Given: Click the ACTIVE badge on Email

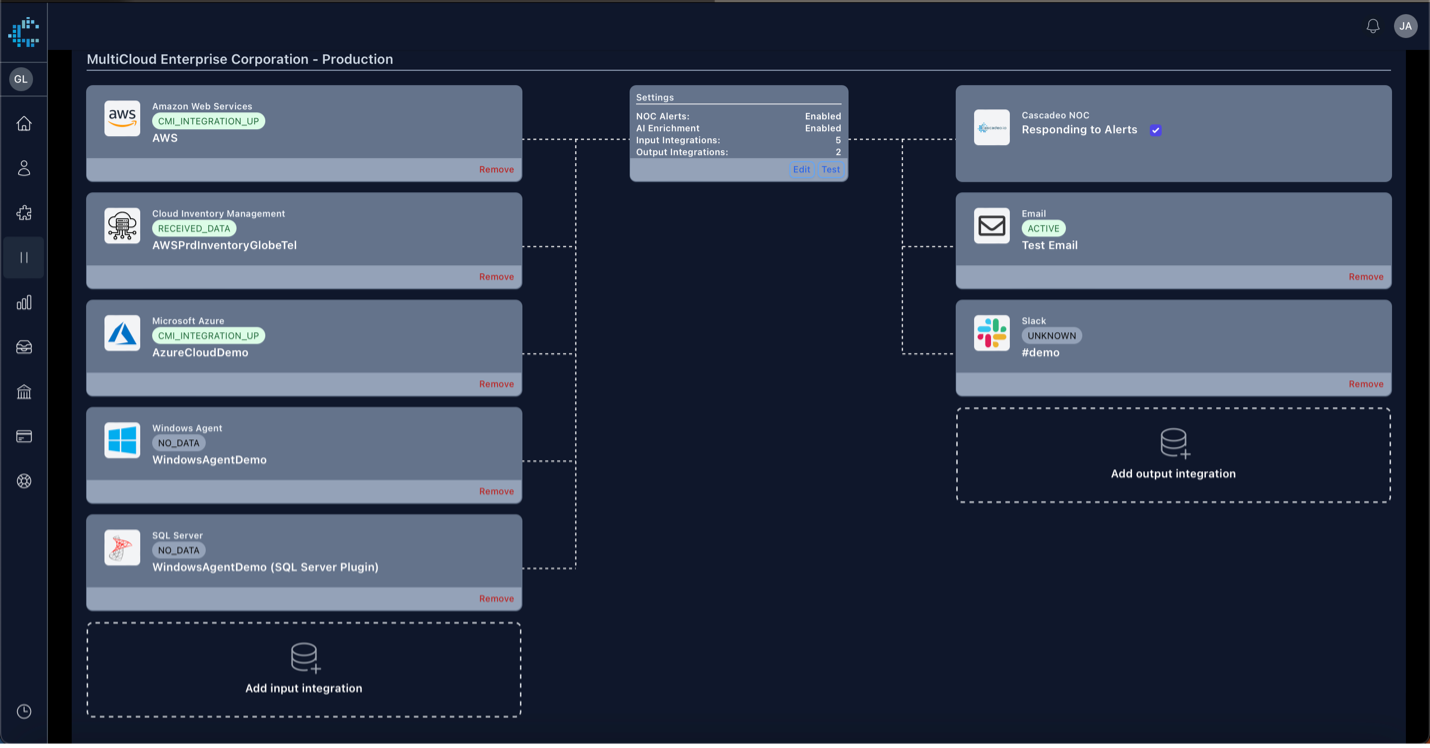Looking at the screenshot, I should click(1043, 228).
